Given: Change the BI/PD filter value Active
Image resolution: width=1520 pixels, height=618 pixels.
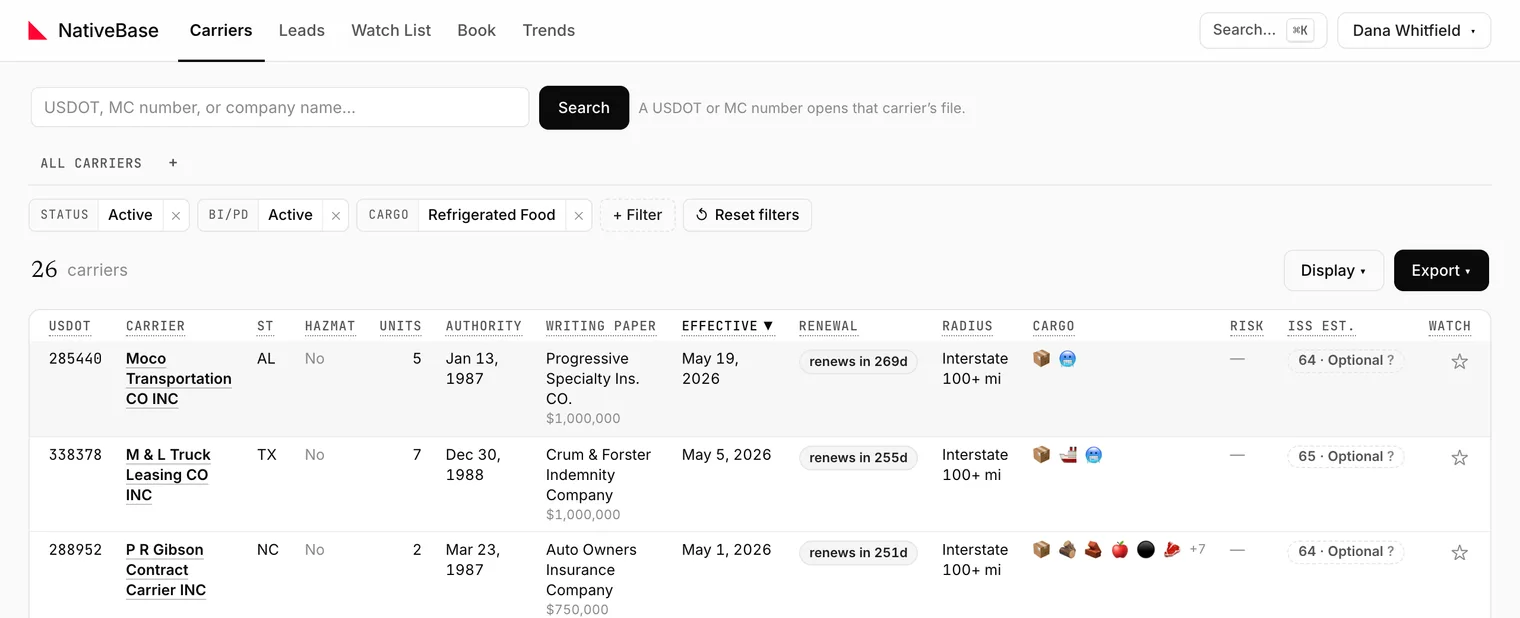Looking at the screenshot, I should pyautogui.click(x=290, y=215).
